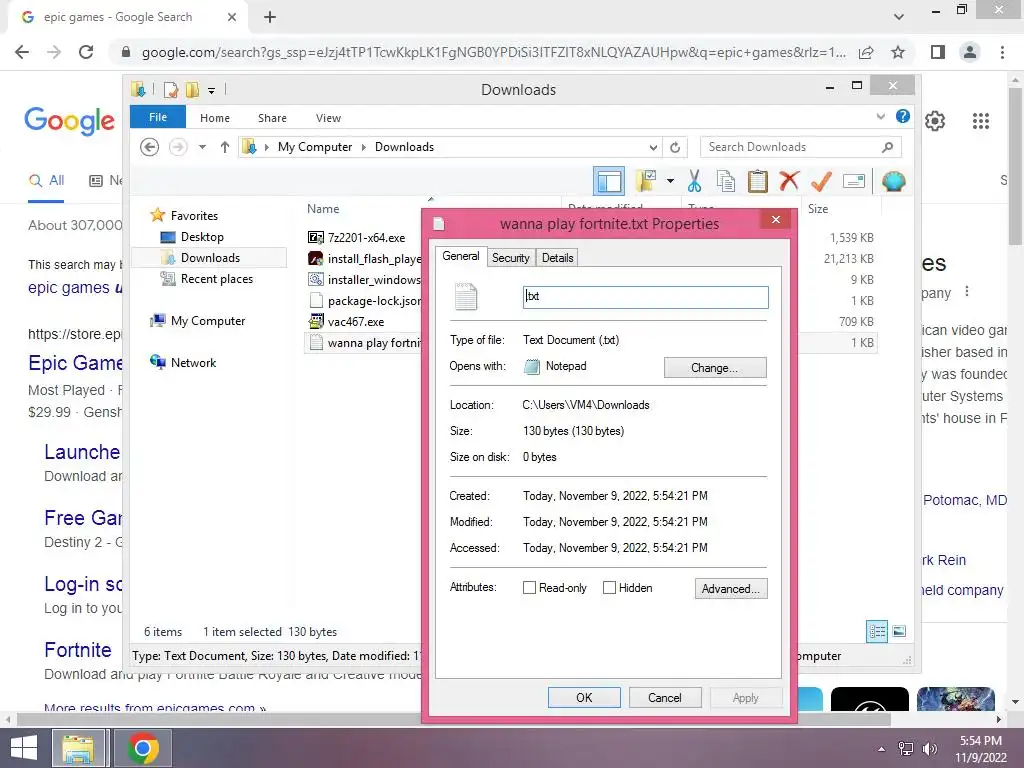Open Google apps grid icon
Screen dimensions: 1024x768
point(980,121)
